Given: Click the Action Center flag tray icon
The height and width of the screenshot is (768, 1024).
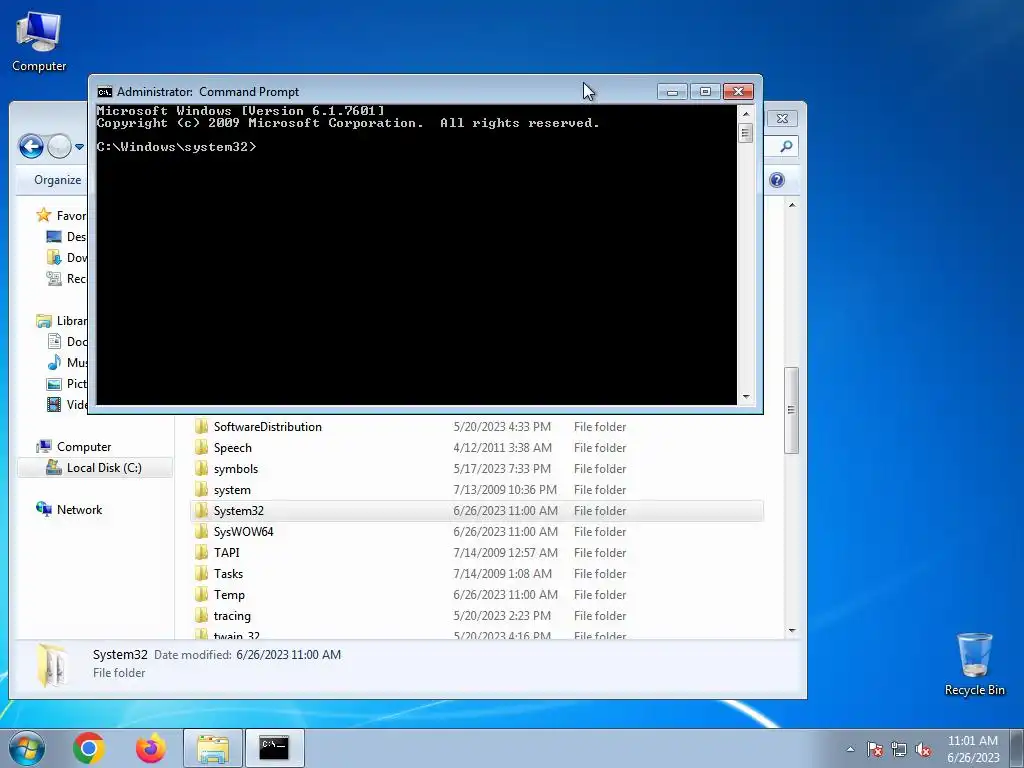Looking at the screenshot, I should point(874,750).
